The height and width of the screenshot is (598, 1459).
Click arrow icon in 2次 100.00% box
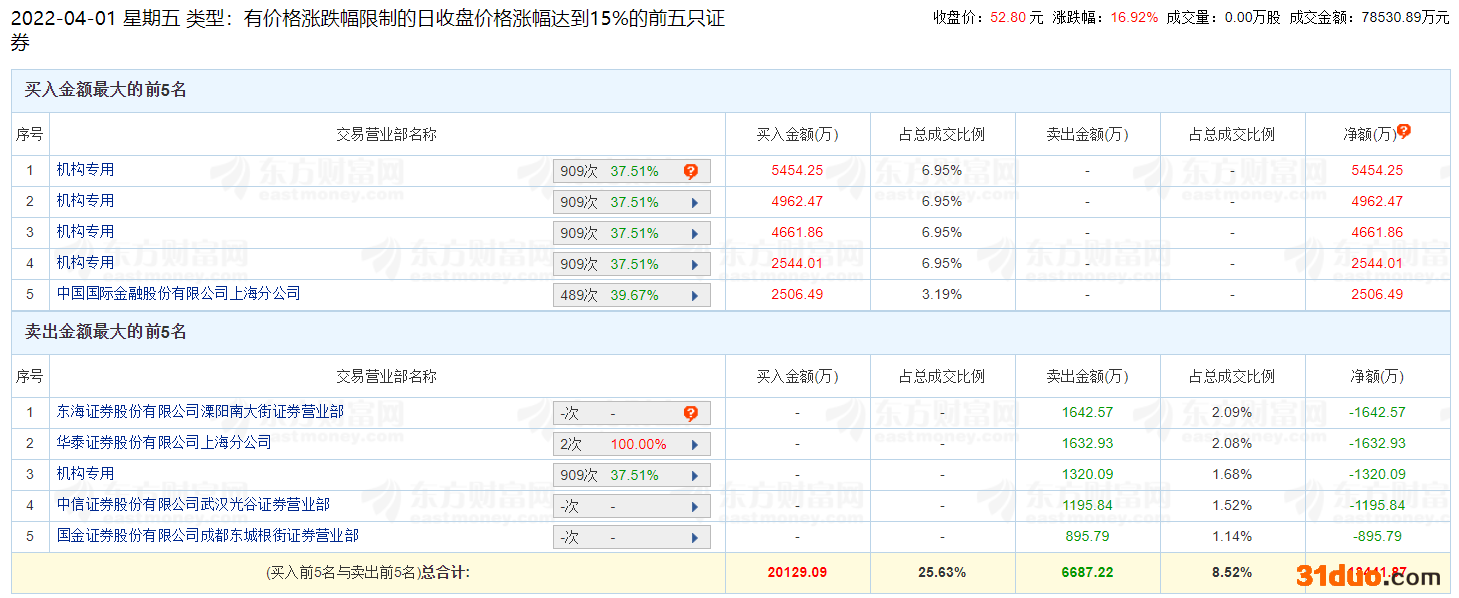(694, 444)
